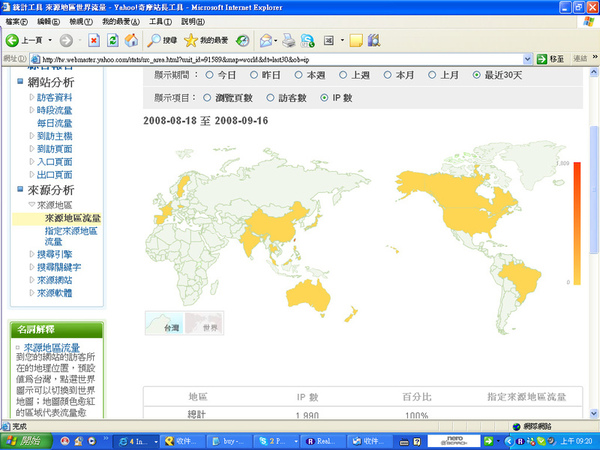Open the 指定來源地區流量 link

(70, 236)
